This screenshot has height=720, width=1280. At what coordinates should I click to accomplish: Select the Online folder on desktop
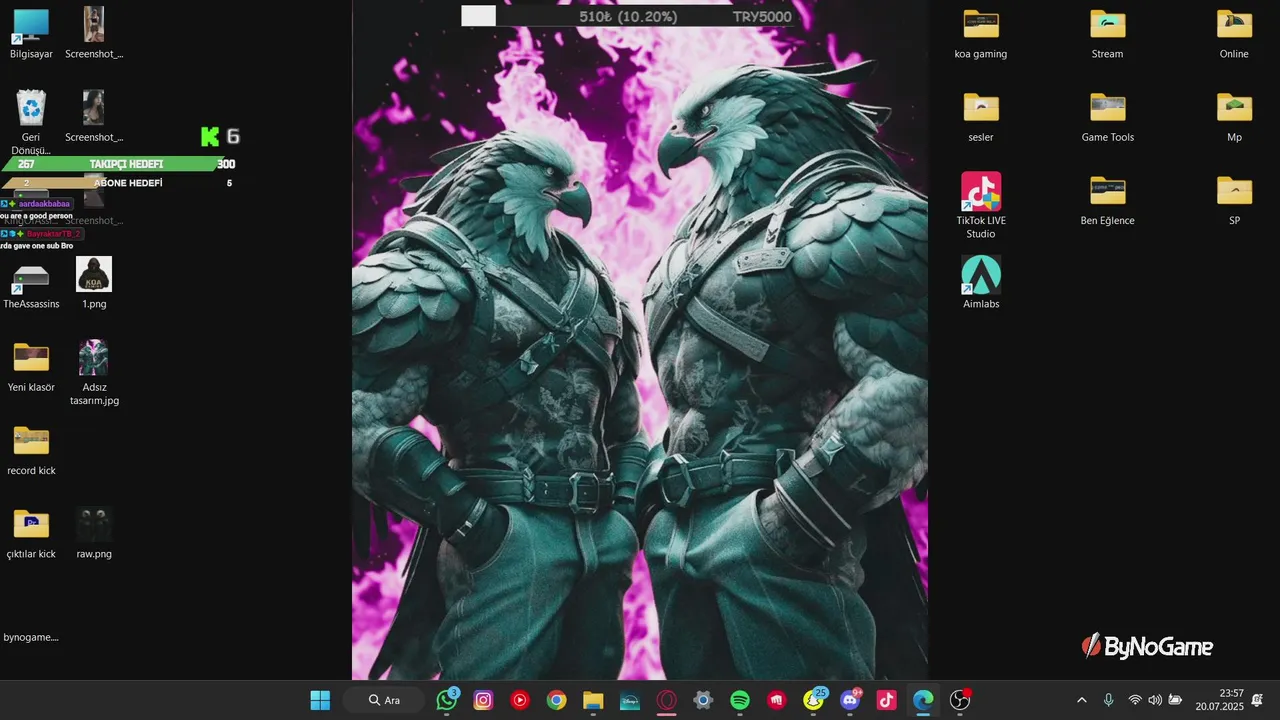click(x=1234, y=34)
